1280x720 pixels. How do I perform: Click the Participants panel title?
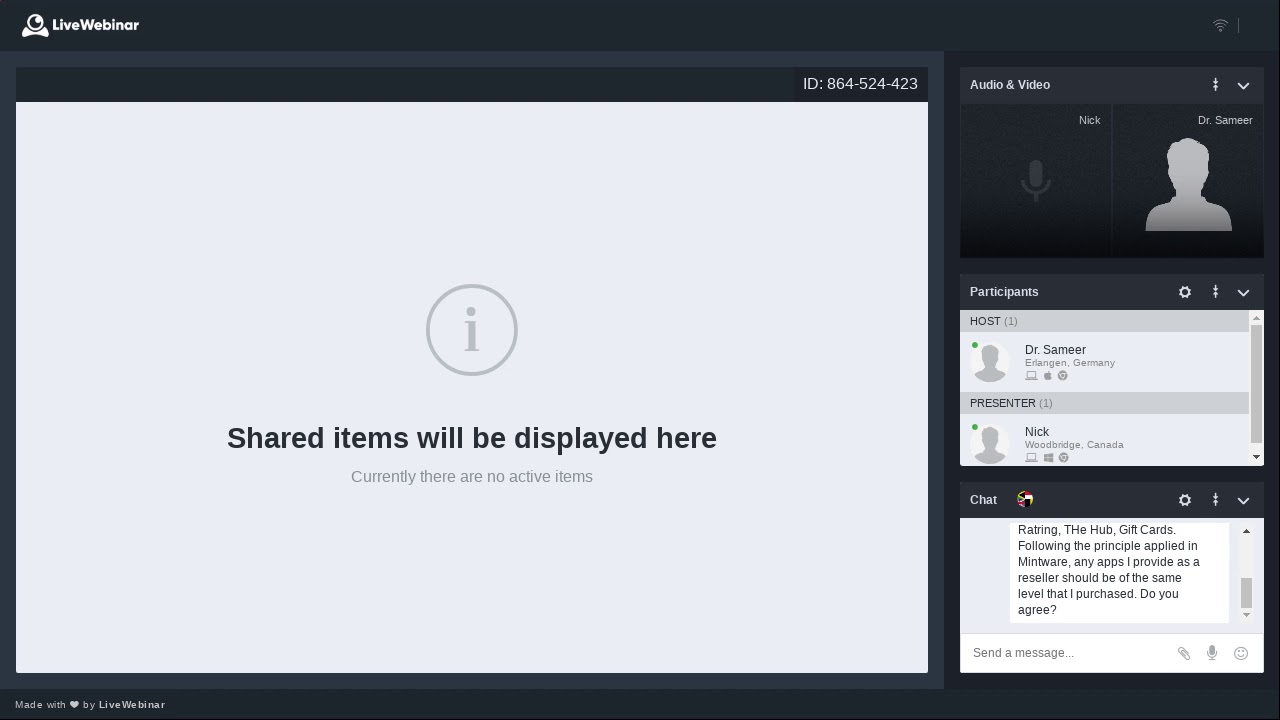point(1004,292)
